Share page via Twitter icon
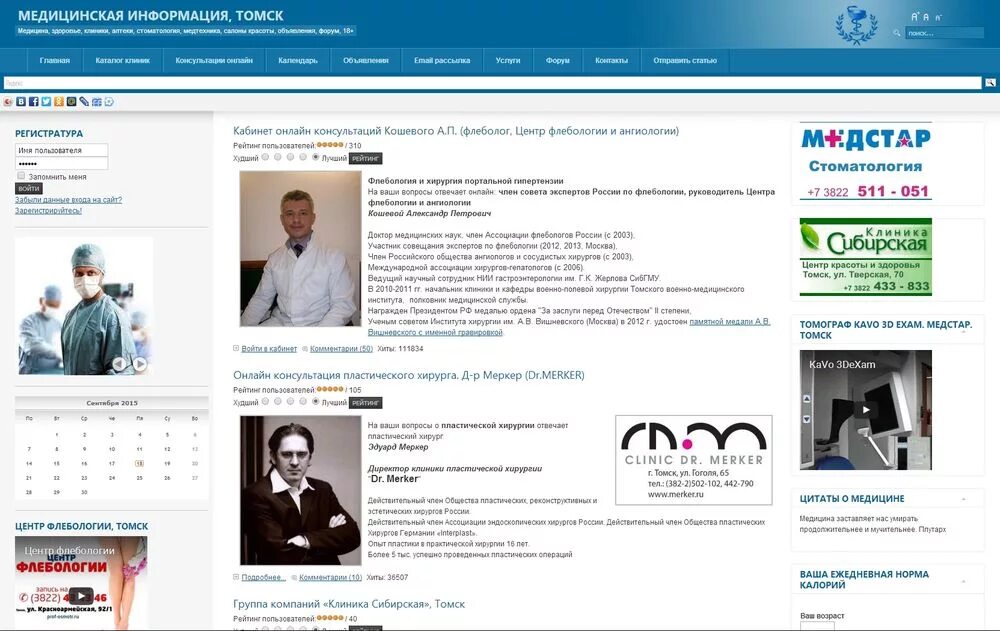The image size is (1000, 631). 47,101
